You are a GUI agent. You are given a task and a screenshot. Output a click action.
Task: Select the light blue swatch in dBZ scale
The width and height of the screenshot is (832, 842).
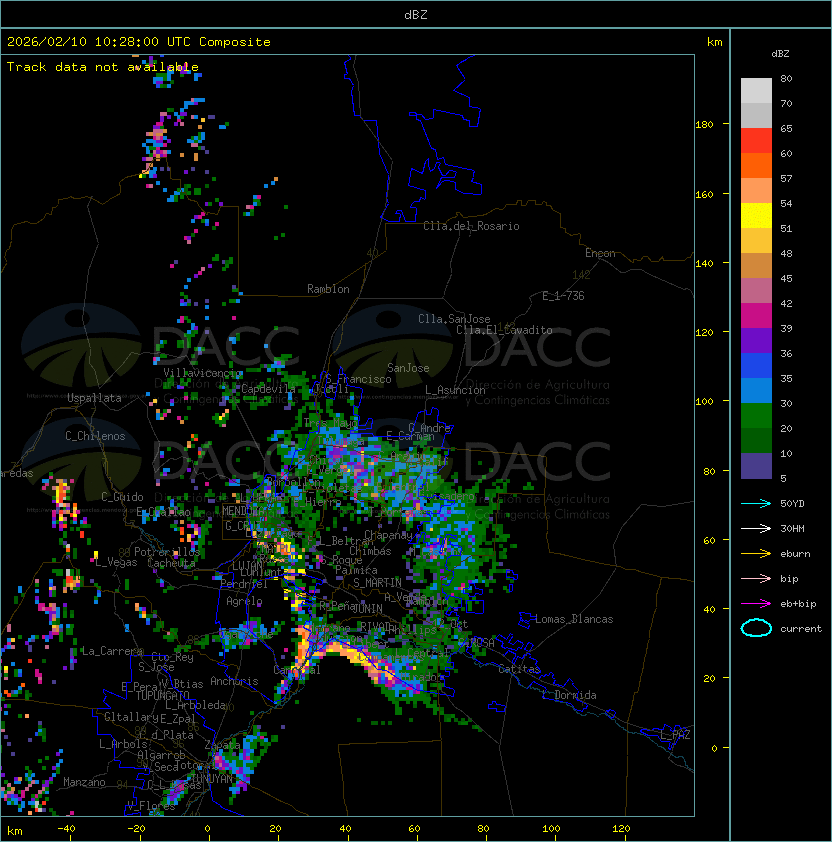coord(756,391)
